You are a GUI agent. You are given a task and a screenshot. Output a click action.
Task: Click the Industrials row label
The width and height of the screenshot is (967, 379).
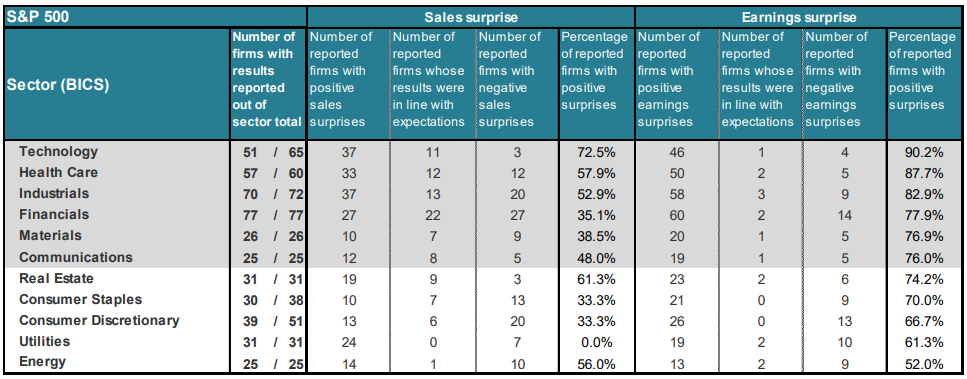click(54, 194)
